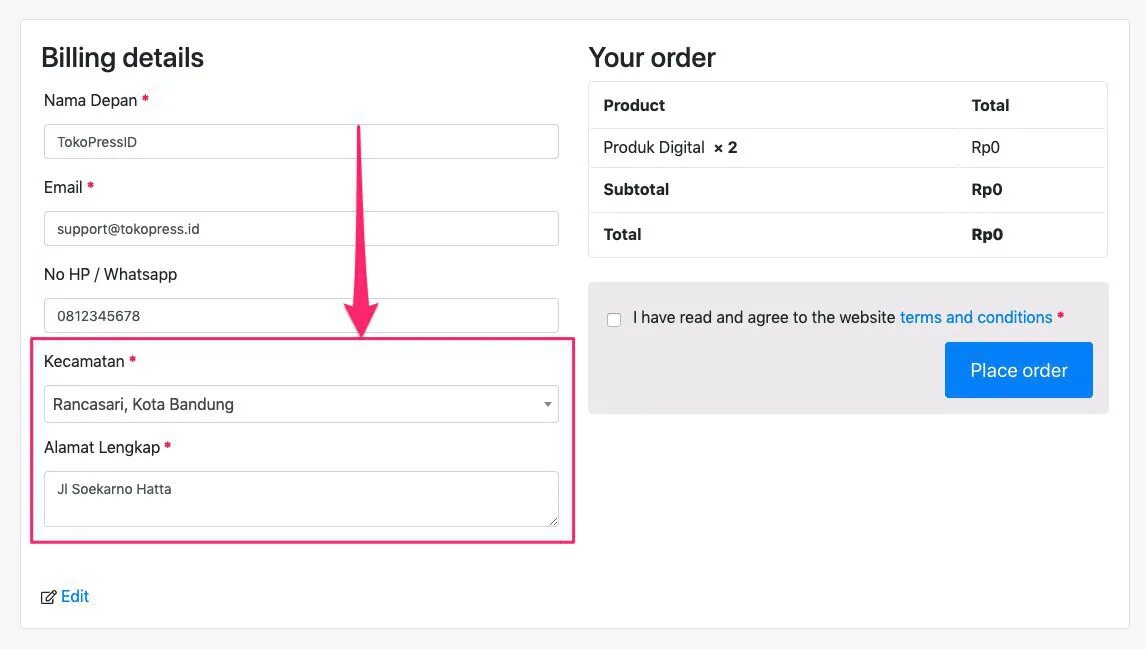Click the Product column header
Image resolution: width=1146 pixels, height=649 pixels.
pyautogui.click(x=634, y=105)
